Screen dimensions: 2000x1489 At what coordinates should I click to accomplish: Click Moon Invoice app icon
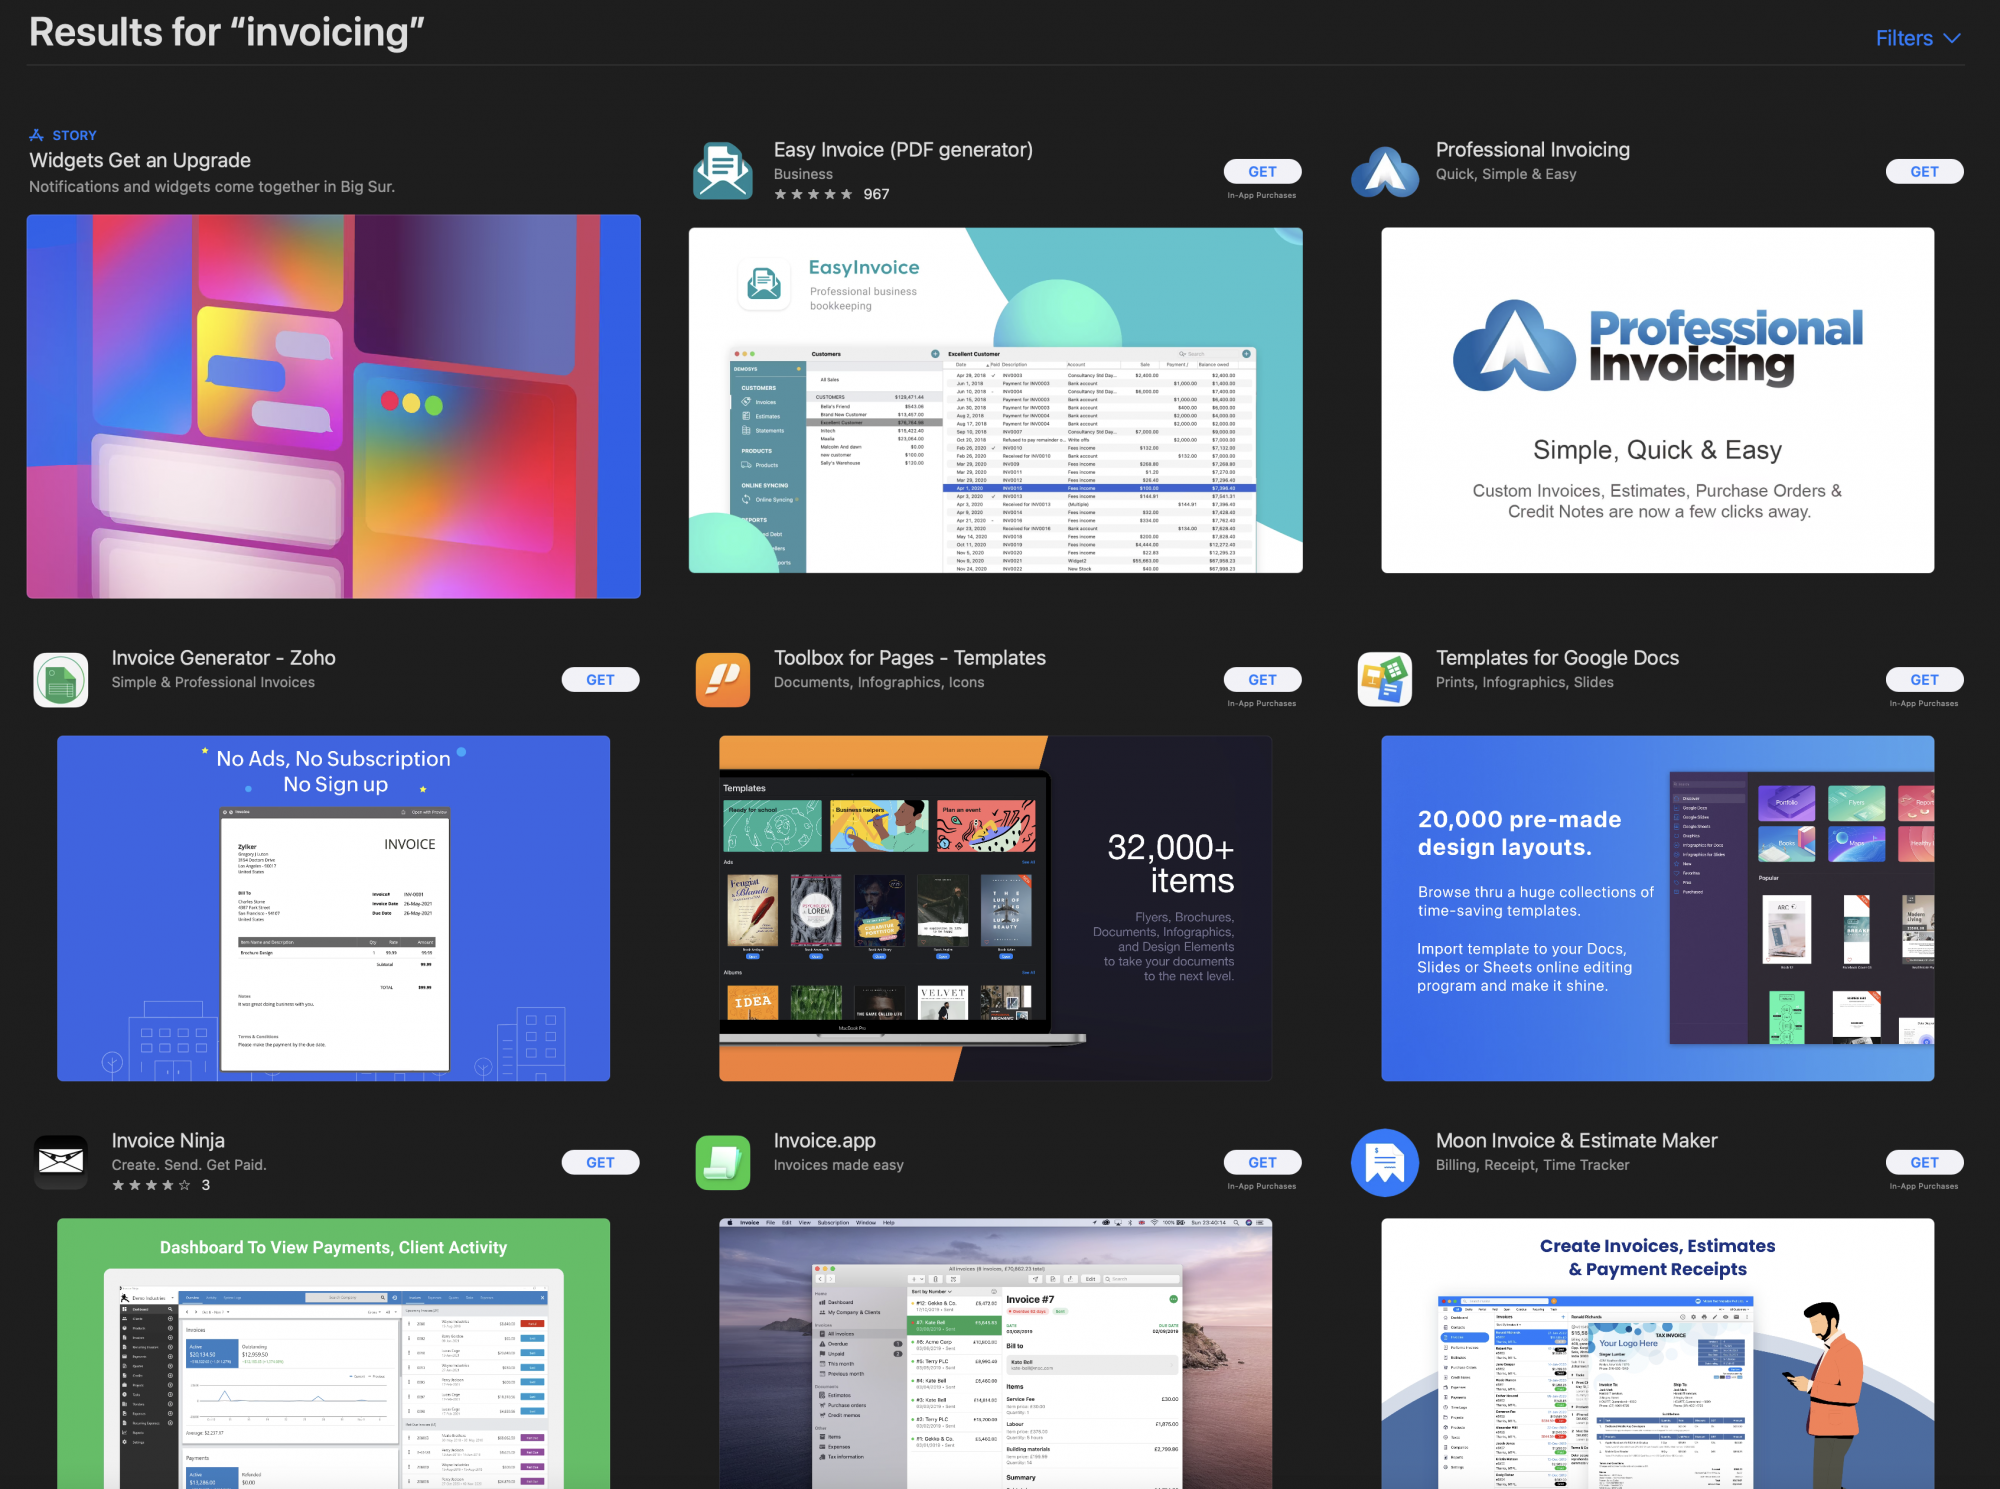click(x=1385, y=1162)
